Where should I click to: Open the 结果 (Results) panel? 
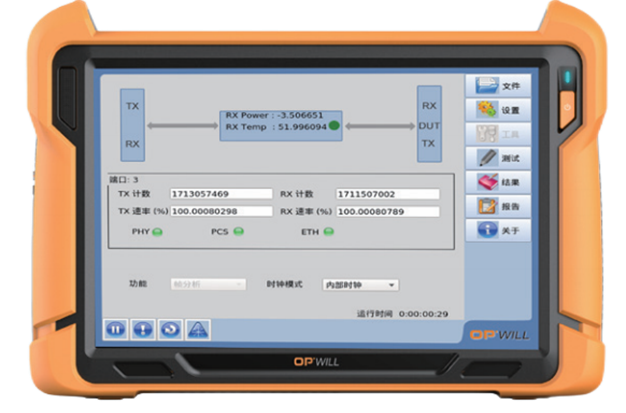coord(499,182)
